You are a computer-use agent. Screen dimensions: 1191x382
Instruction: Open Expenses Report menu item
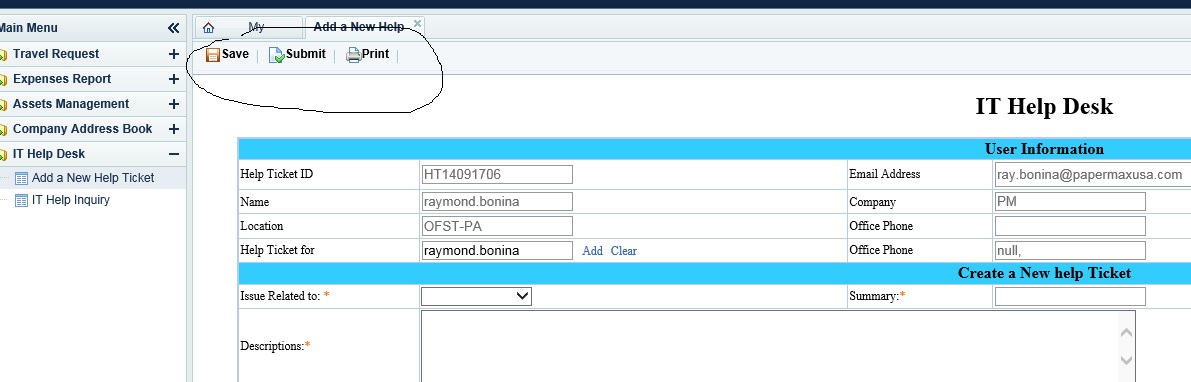(x=62, y=79)
